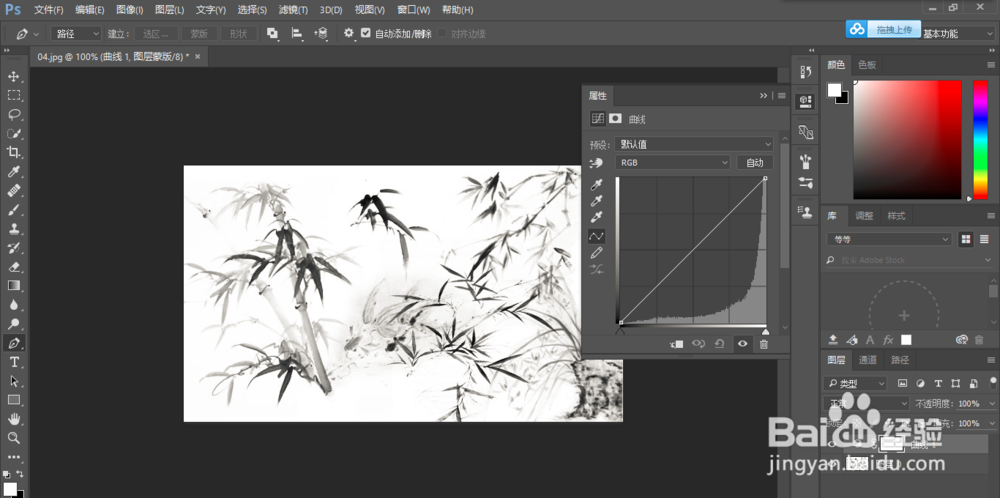Toggle curves layer visibility eye in Properties
Screen dimensions: 1000x498
[742, 344]
